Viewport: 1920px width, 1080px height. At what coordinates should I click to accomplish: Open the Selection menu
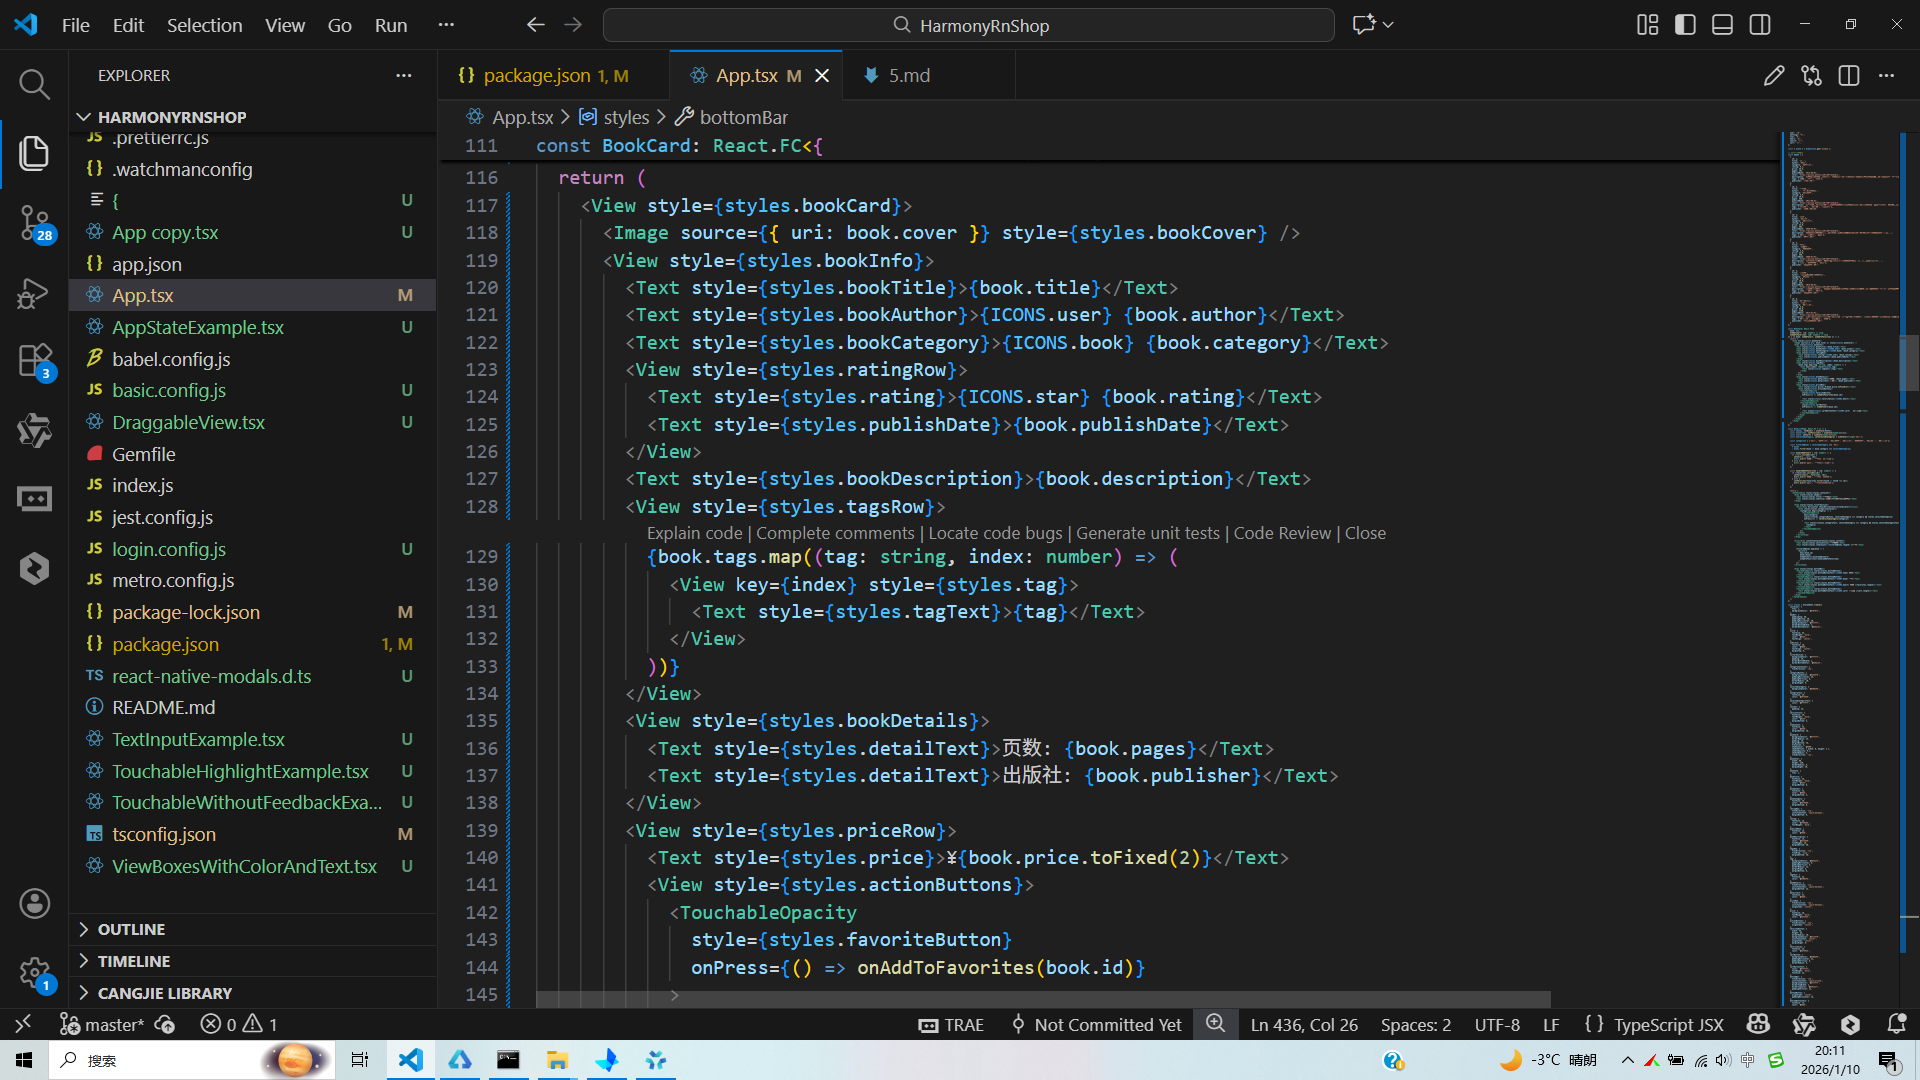coord(204,25)
